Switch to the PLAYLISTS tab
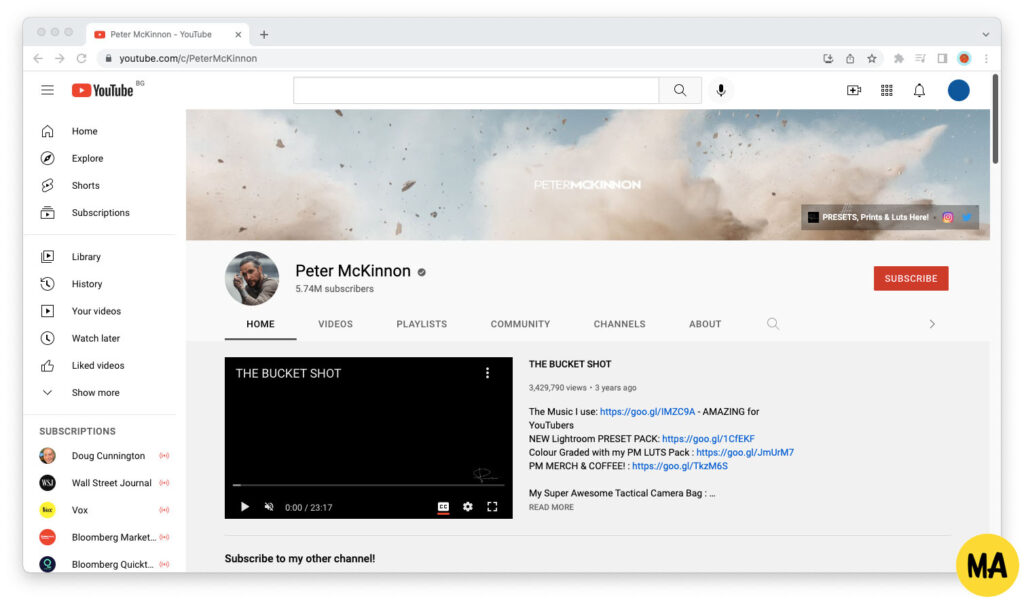This screenshot has height=601, width=1024. tap(421, 324)
